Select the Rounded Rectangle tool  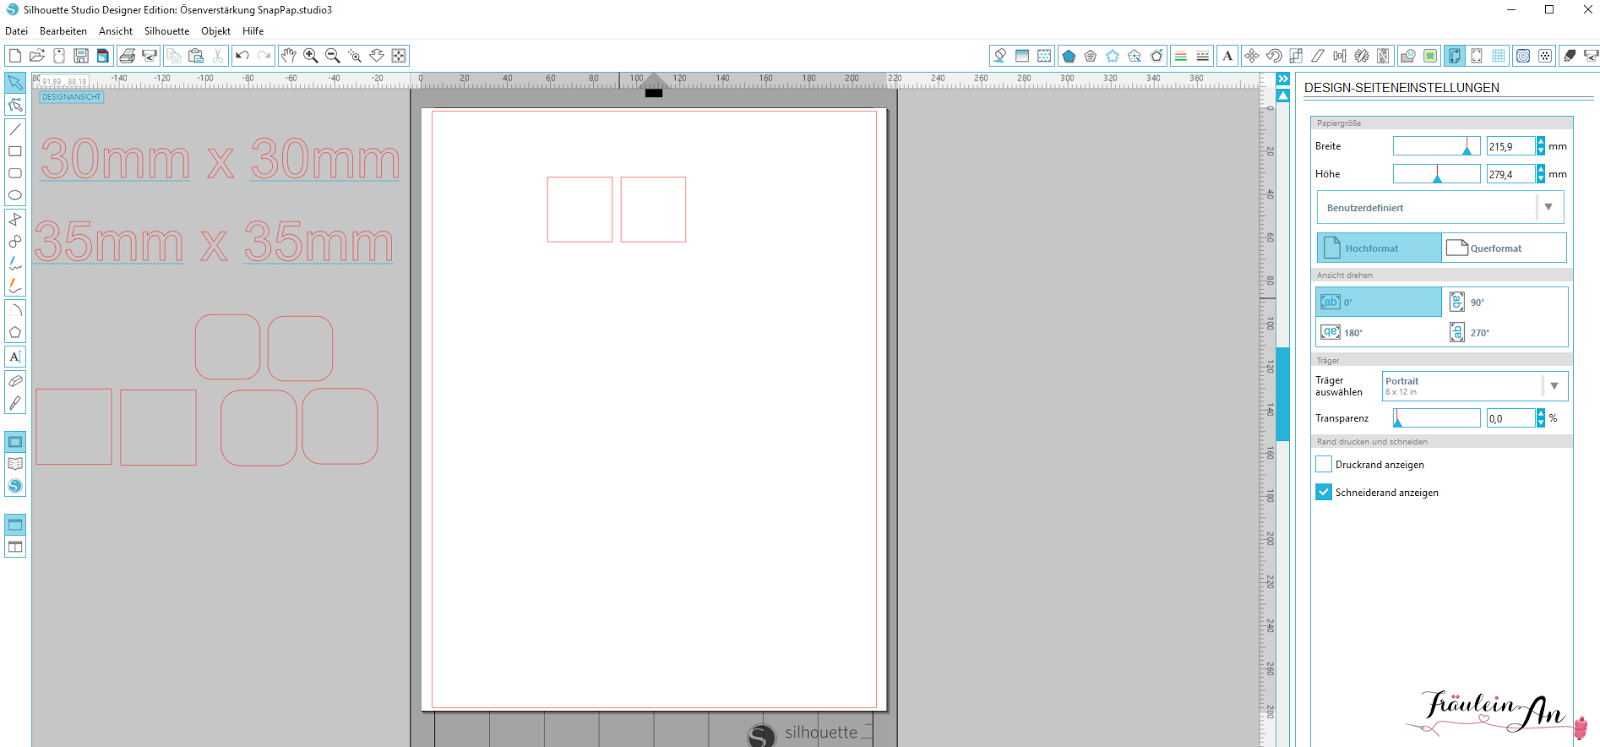pyautogui.click(x=15, y=173)
